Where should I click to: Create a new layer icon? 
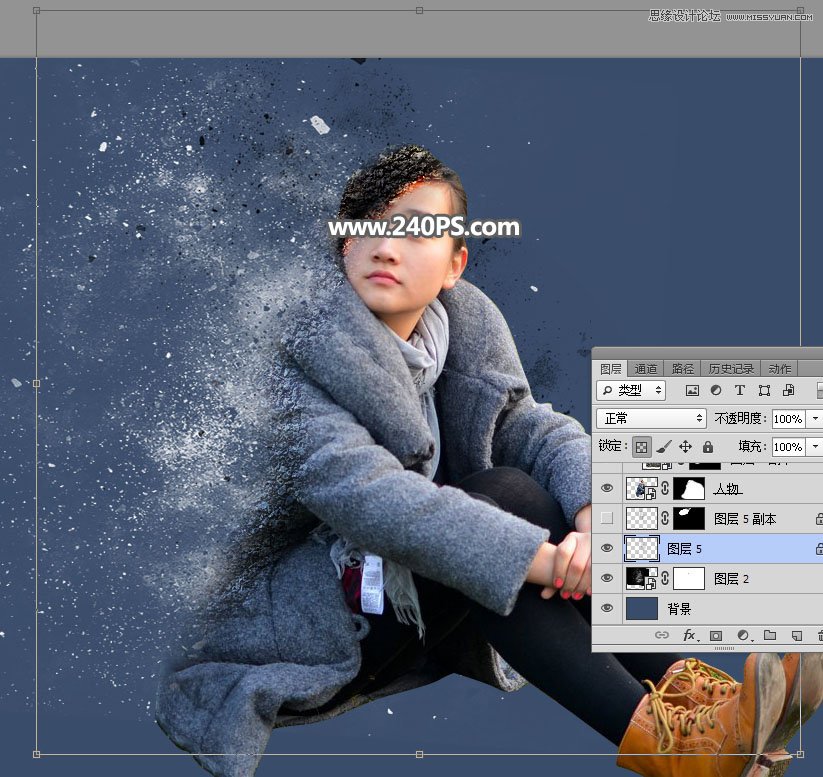[x=796, y=635]
